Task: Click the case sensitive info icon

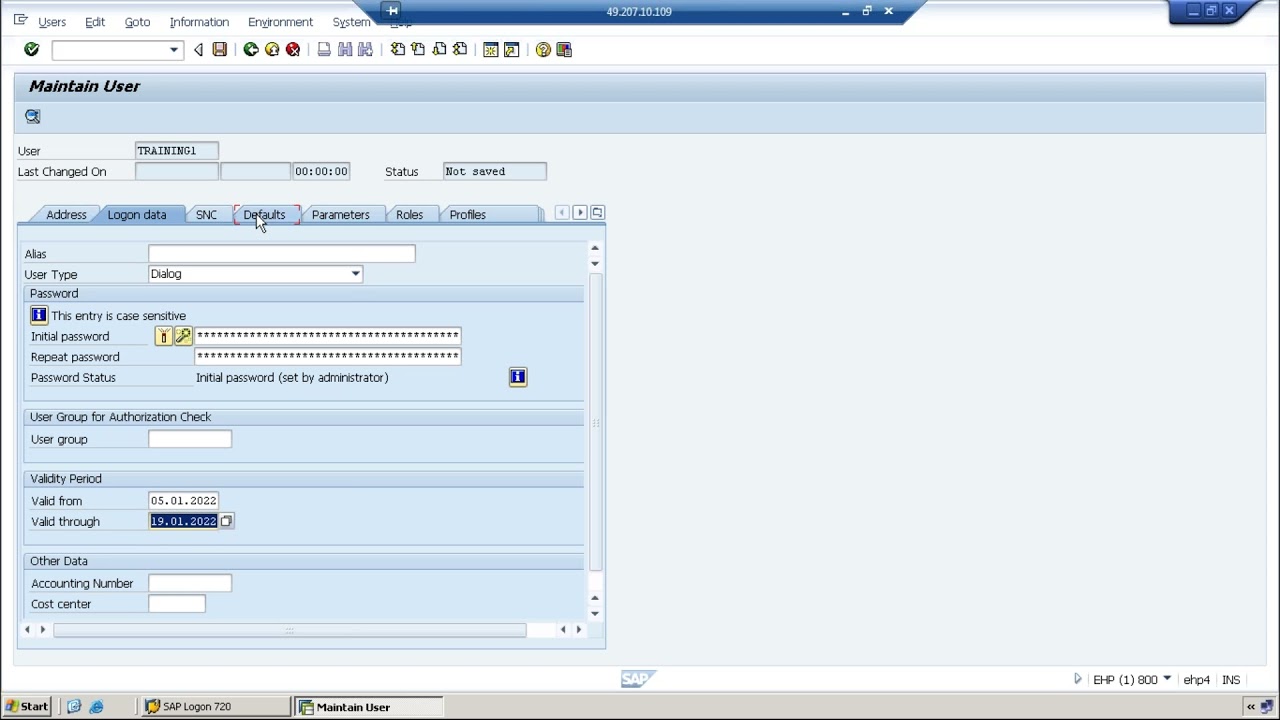Action: tap(39, 315)
